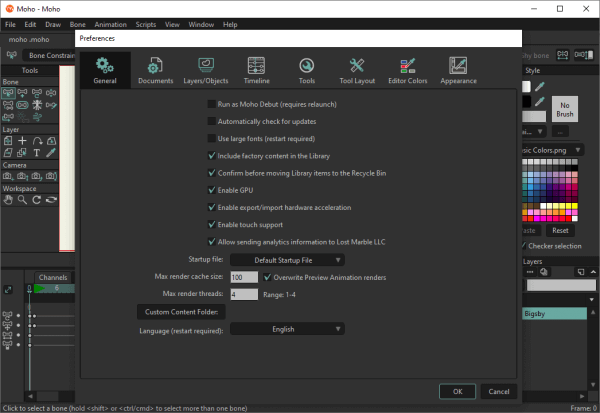Image resolution: width=600 pixels, height=413 pixels.
Task: Click the Max render threads field
Action: tap(244, 294)
